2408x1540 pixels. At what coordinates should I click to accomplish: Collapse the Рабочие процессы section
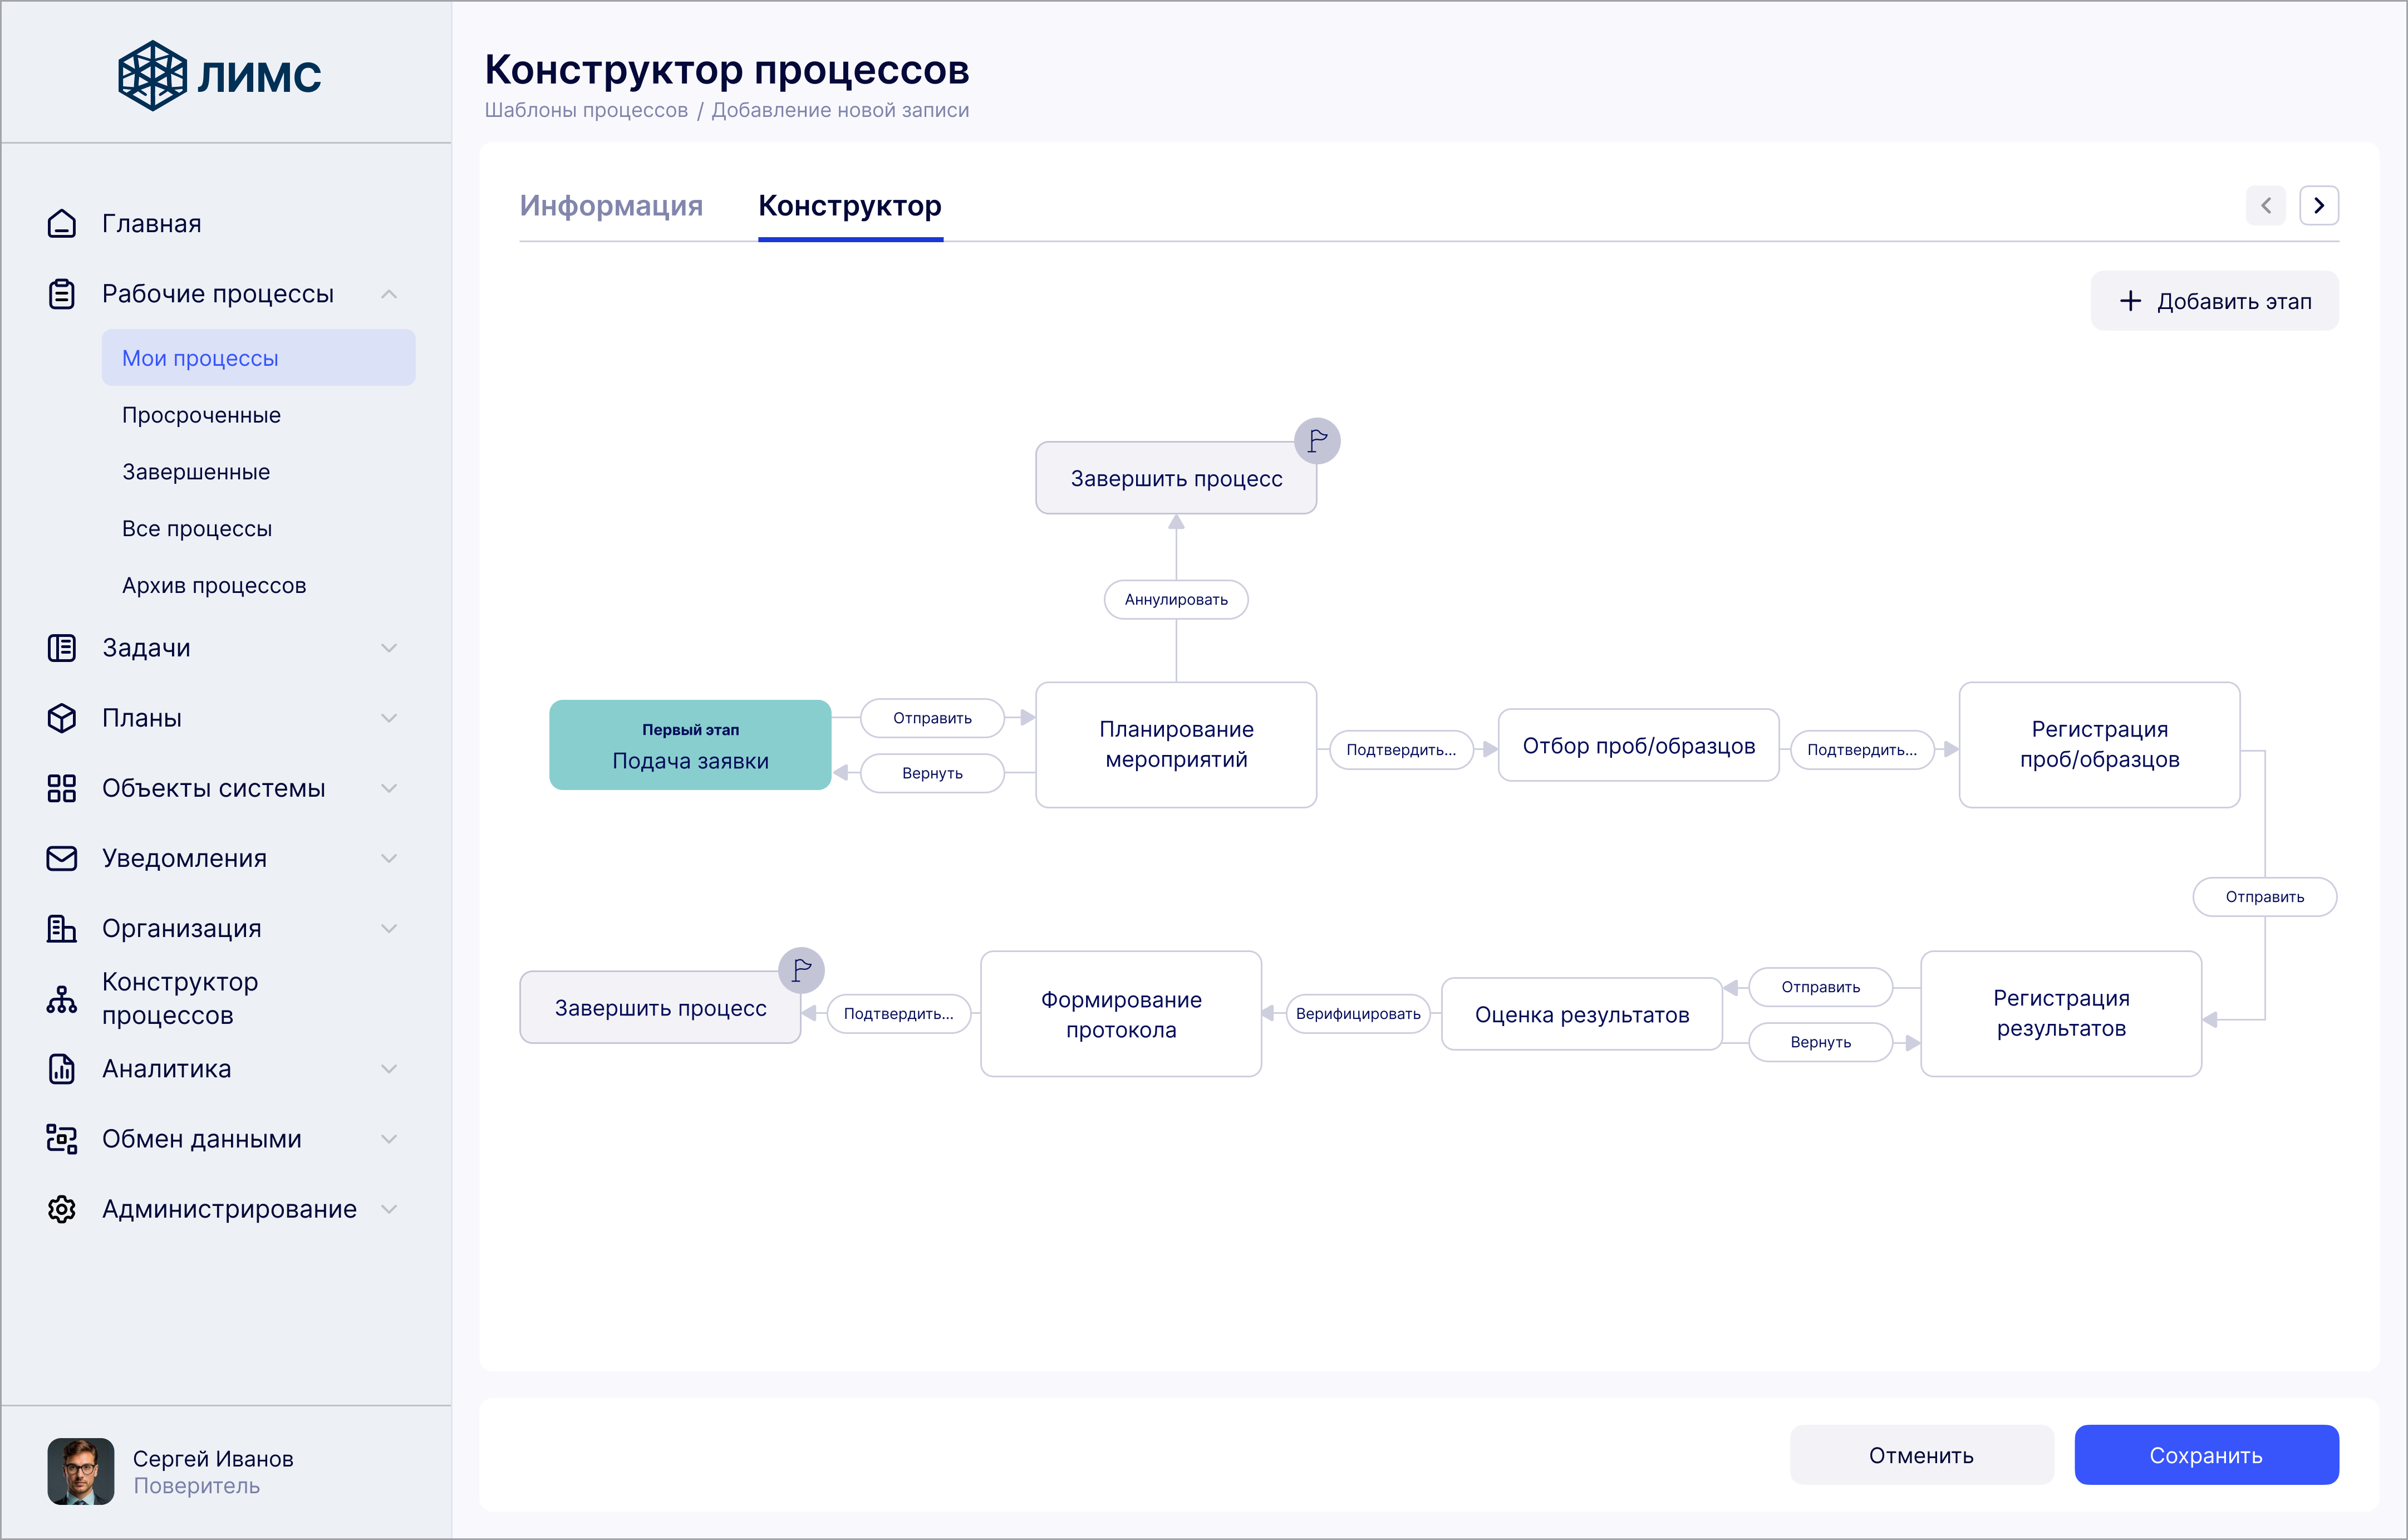[x=389, y=294]
